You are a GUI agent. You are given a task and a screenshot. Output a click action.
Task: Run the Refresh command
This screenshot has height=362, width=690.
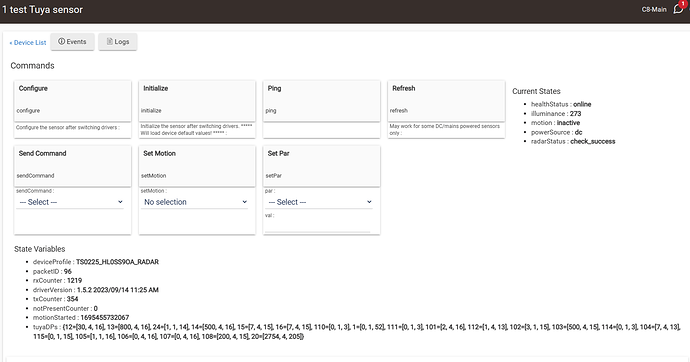pos(446,101)
